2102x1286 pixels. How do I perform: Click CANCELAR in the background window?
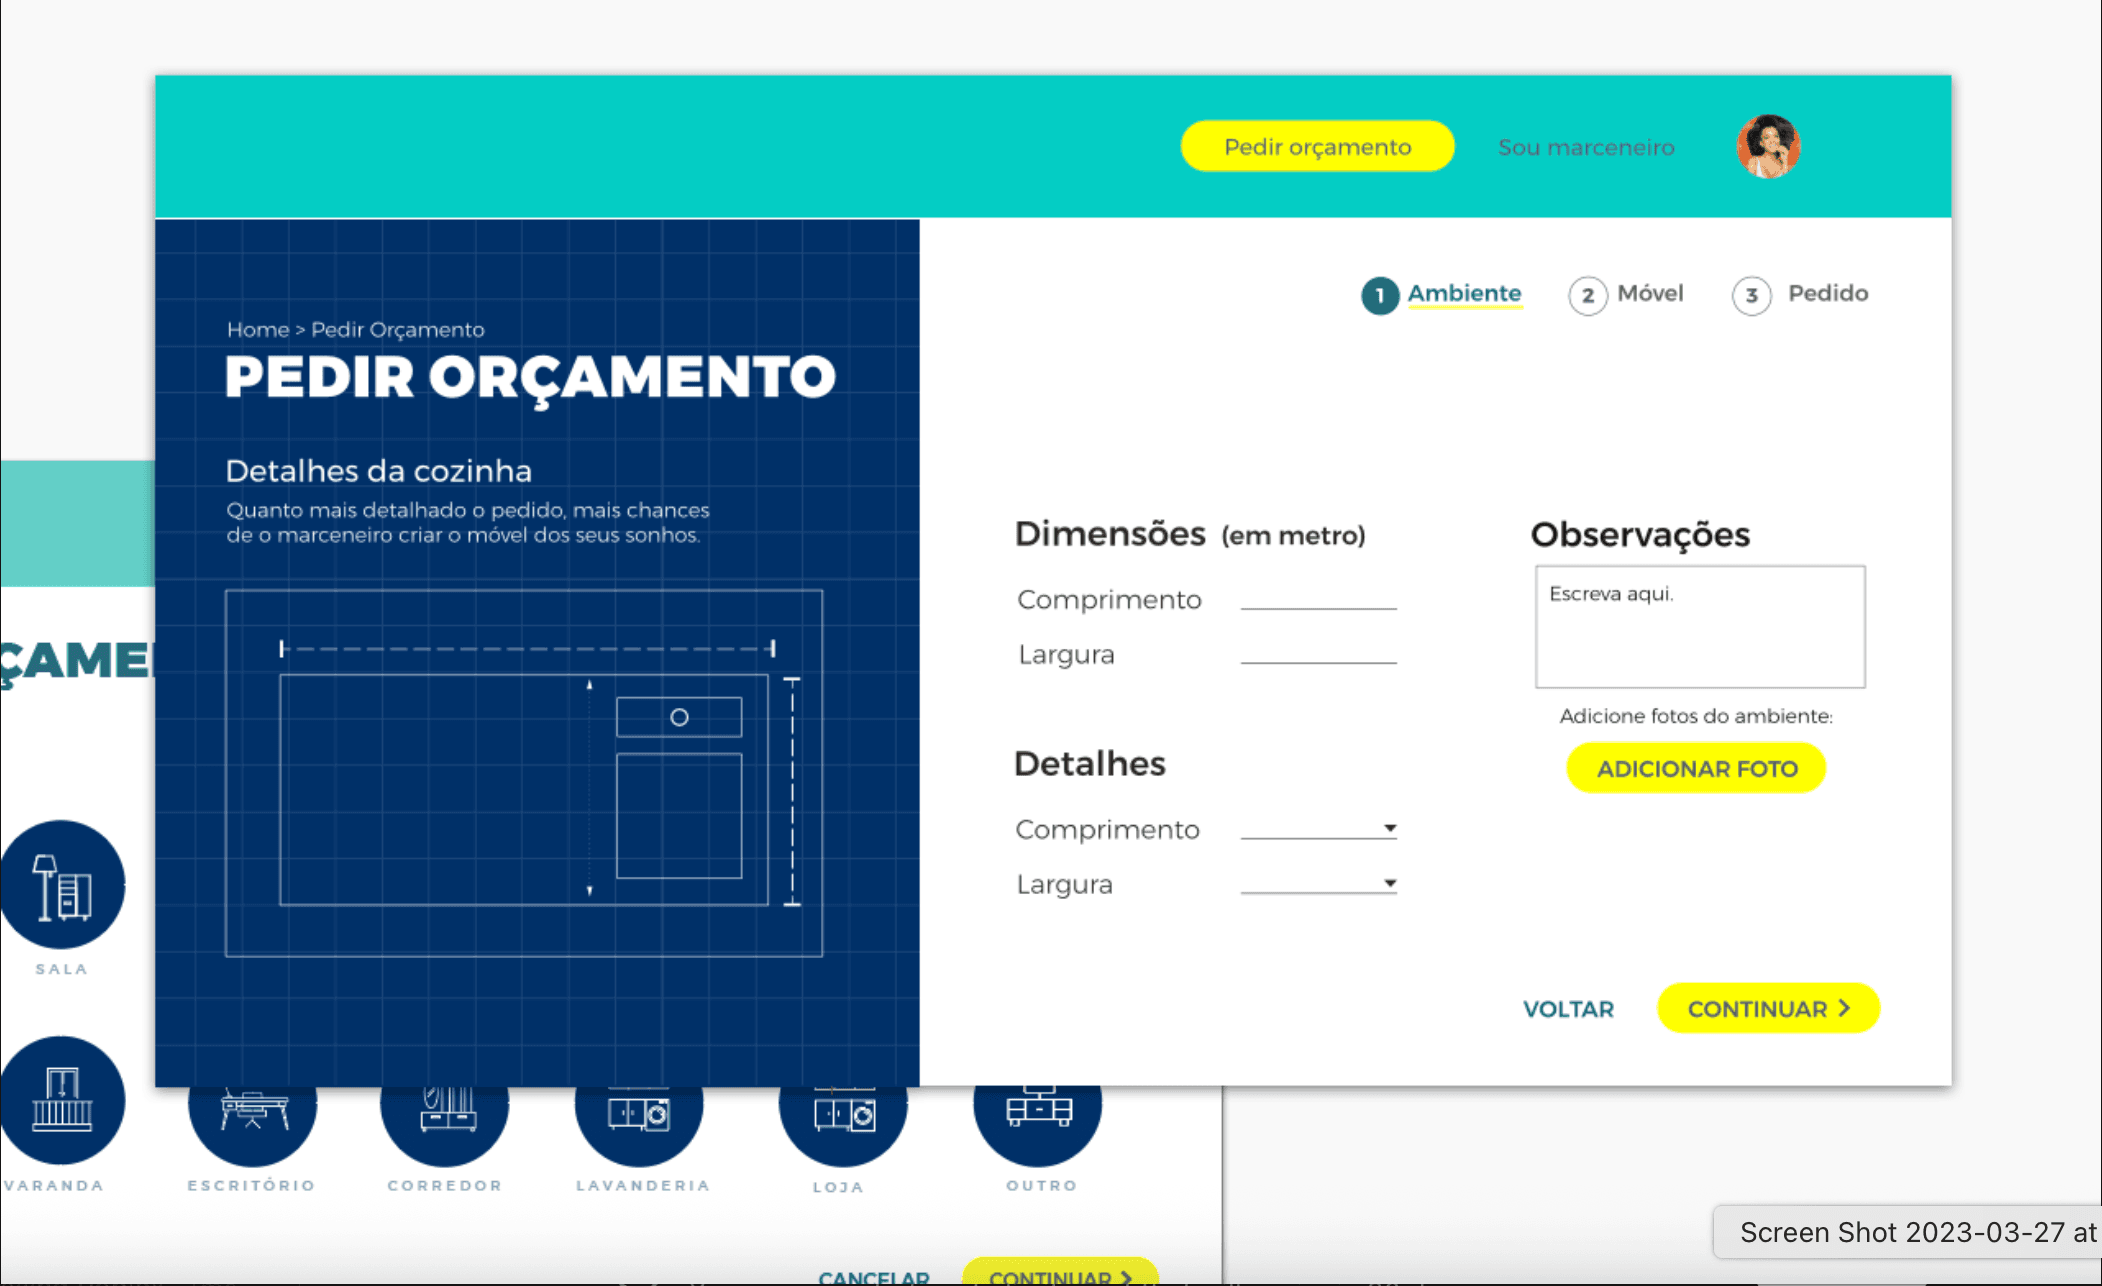tap(873, 1277)
